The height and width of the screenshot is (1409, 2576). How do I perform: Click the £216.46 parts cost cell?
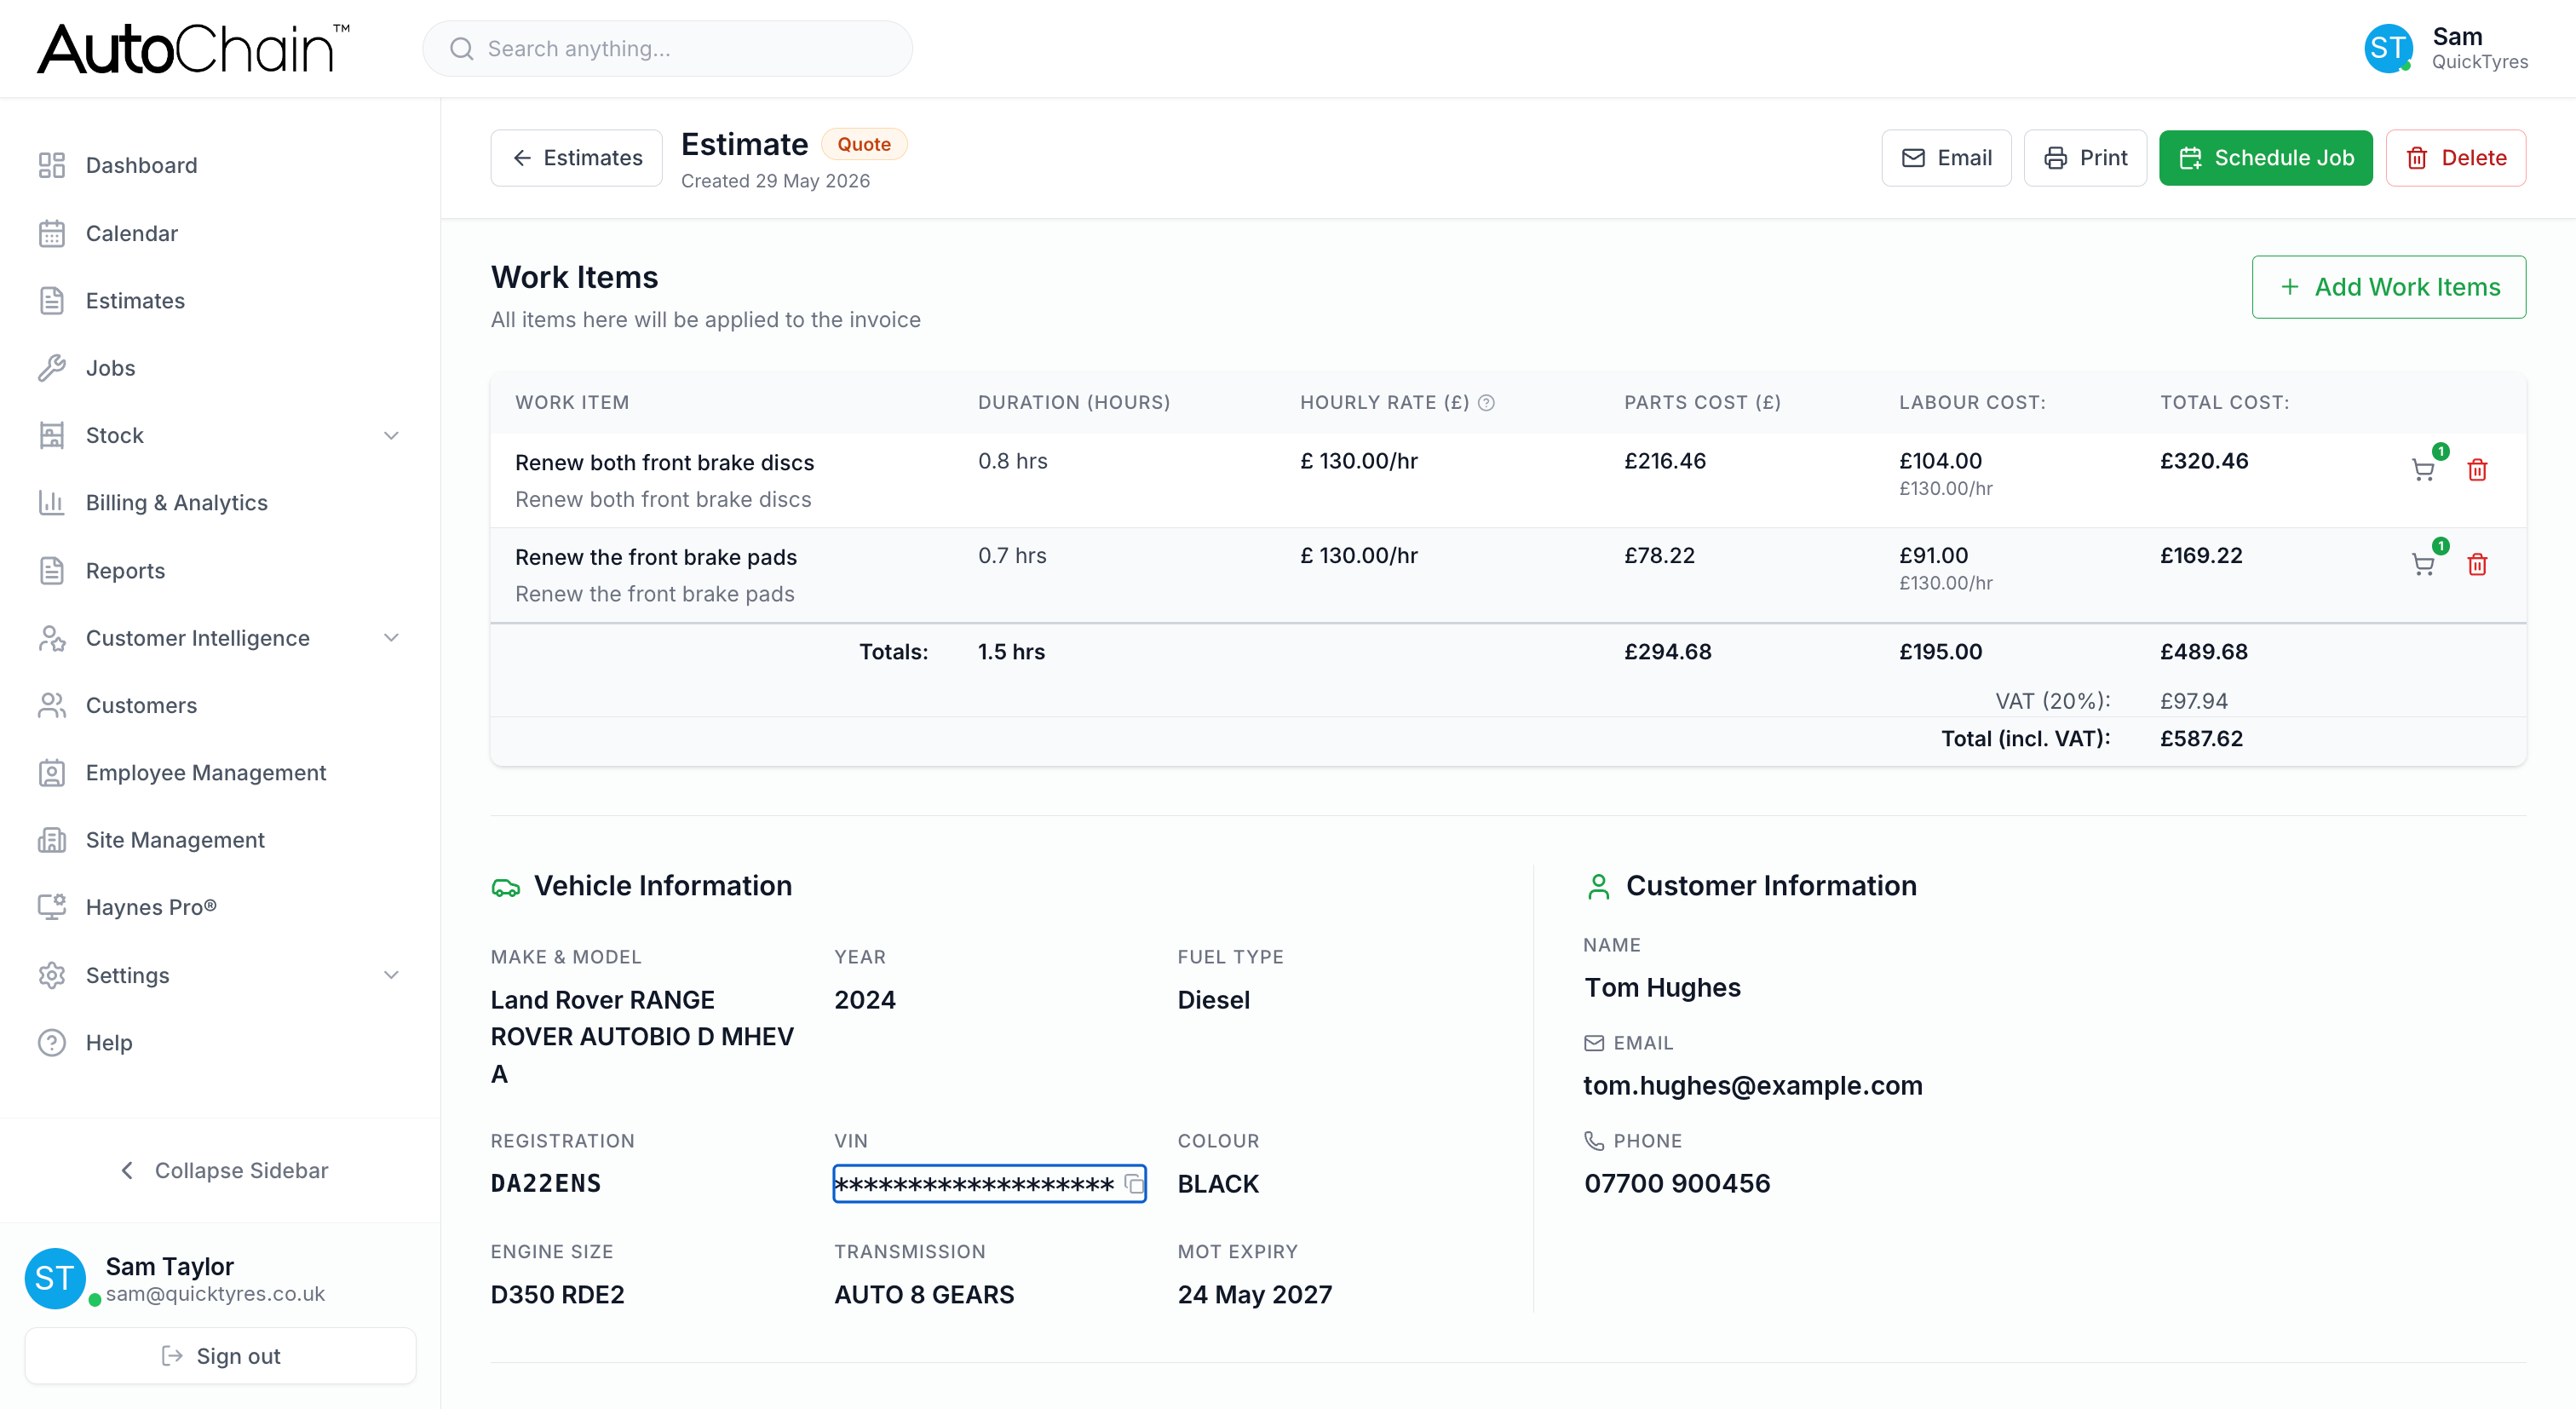(1665, 461)
